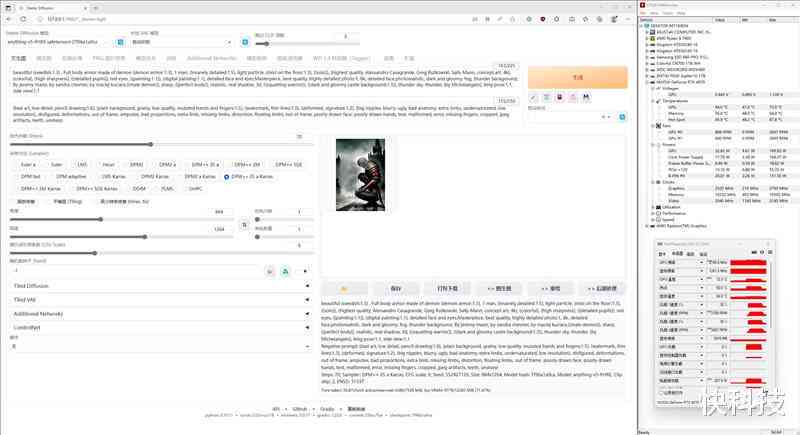Expand the Tiled Diffusion section
This screenshot has width=800, height=435.
coord(161,286)
